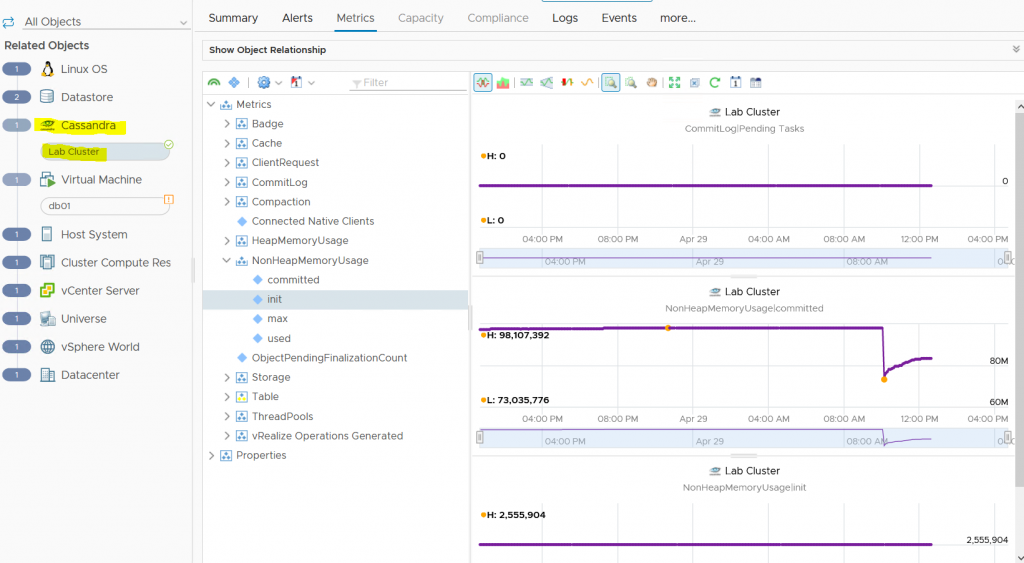This screenshot has height=563, width=1024.
Task: Click the stacked bar chart icon
Action: 503,83
